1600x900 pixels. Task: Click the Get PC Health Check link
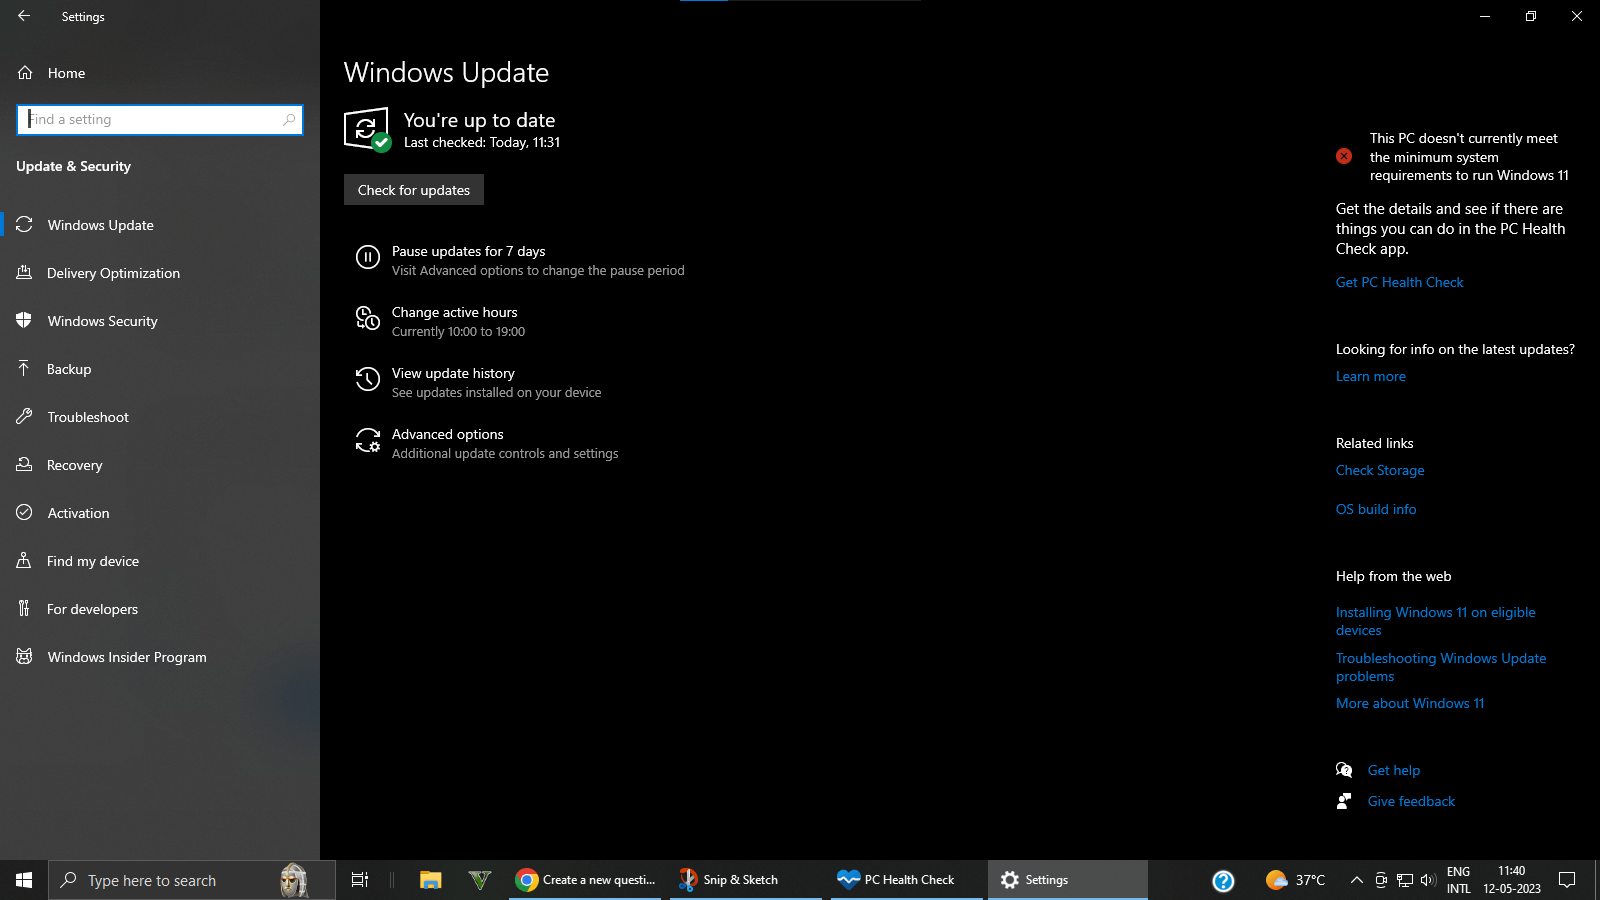1399,282
